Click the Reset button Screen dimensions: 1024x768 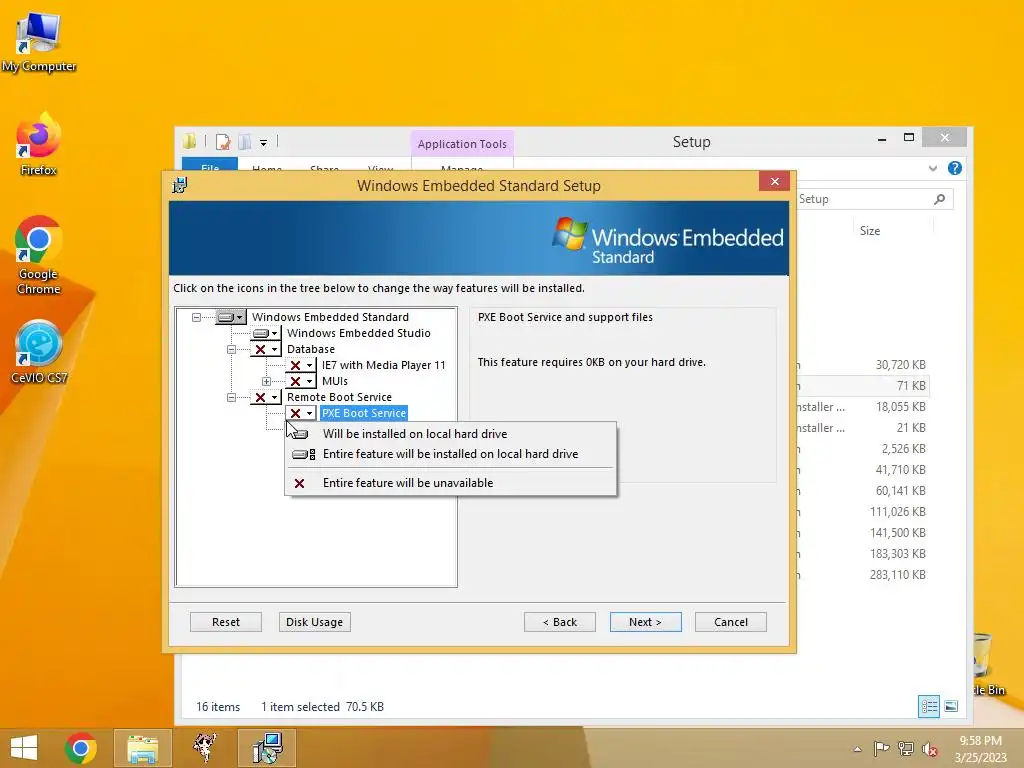click(226, 622)
